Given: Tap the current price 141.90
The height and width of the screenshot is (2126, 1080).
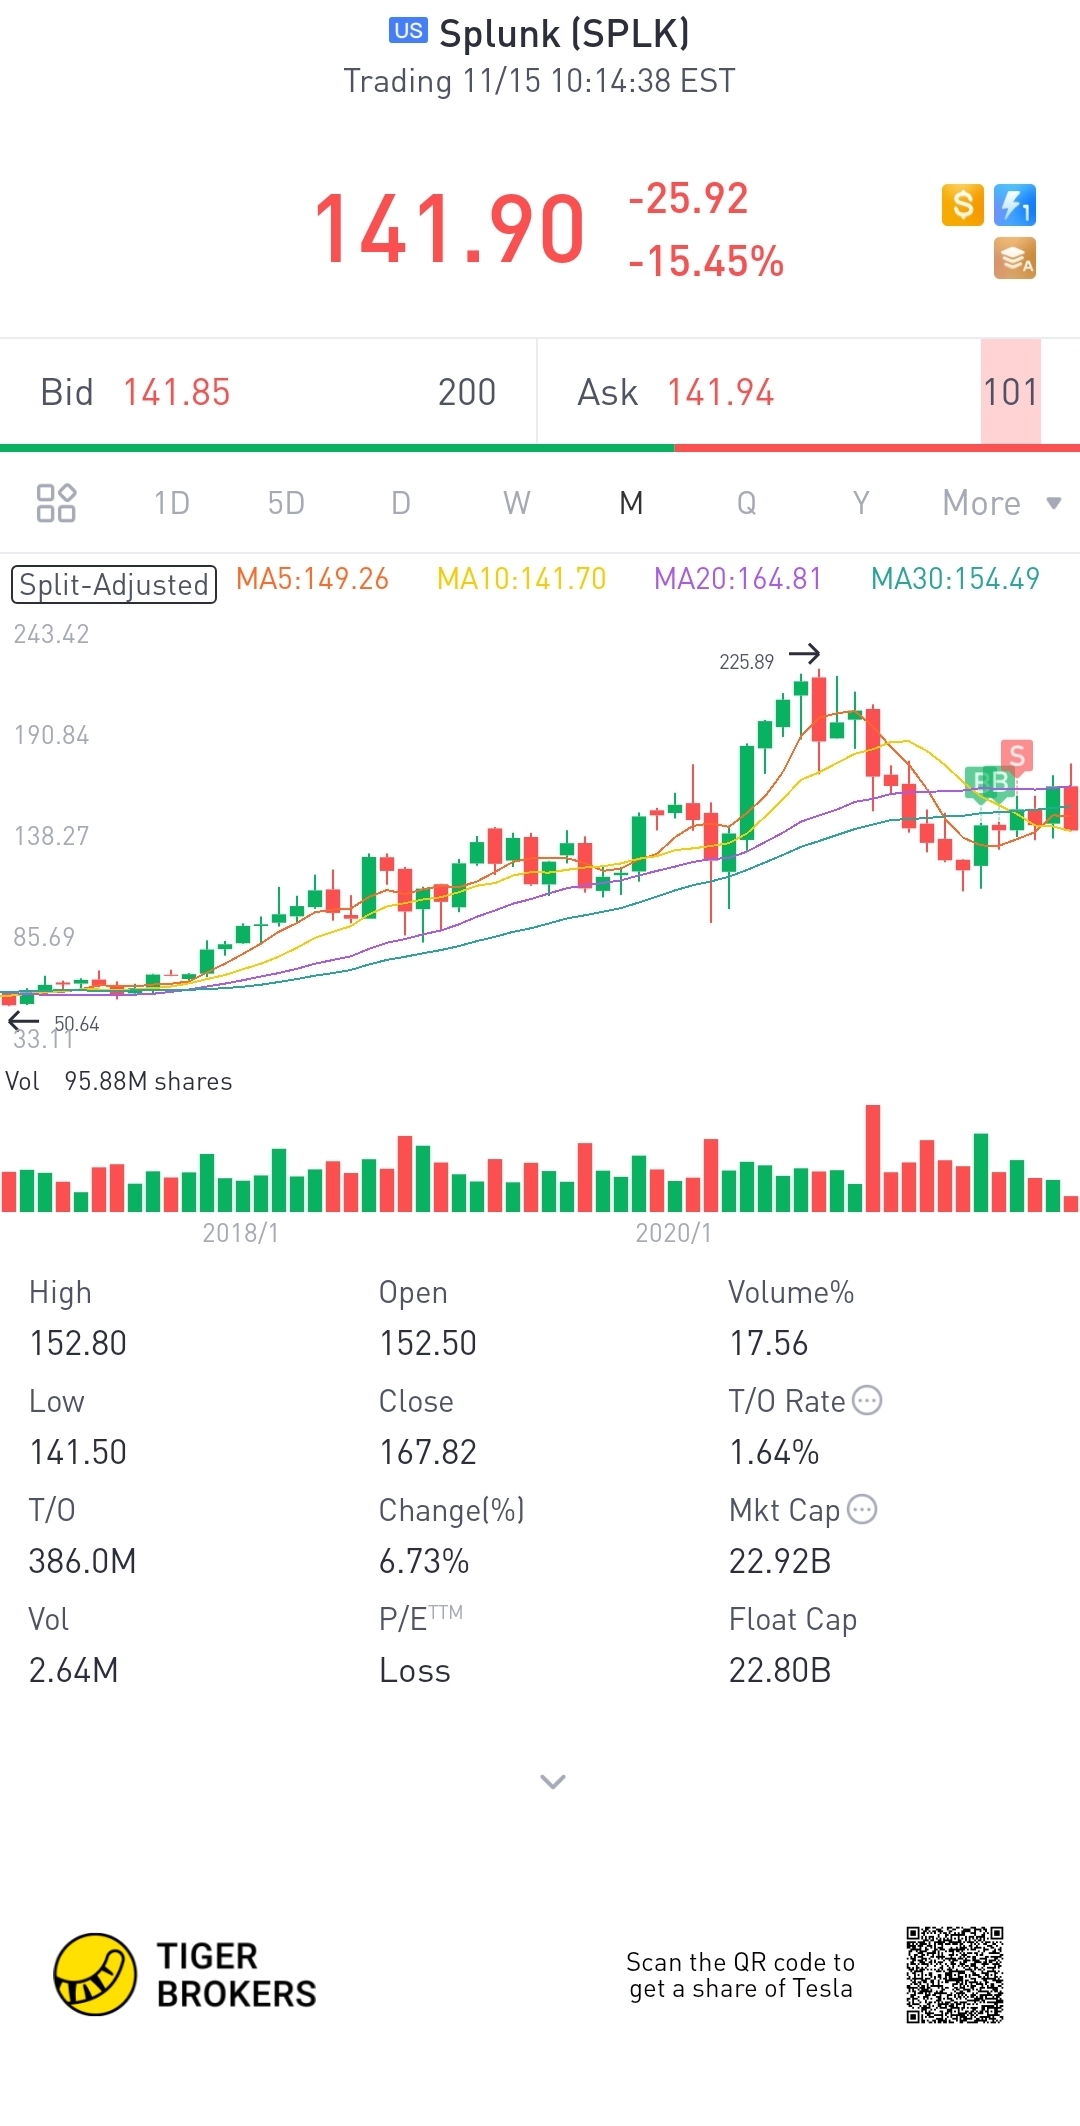Looking at the screenshot, I should pos(449,230).
